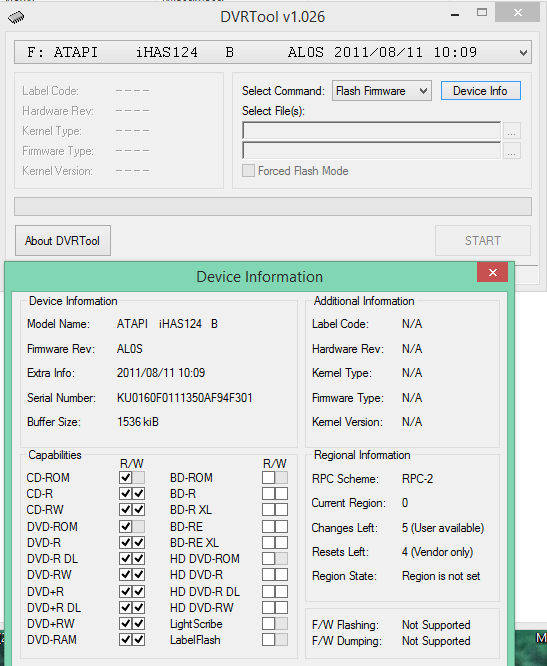
Task: Toggle CD-R write checkbox
Action: click(138, 494)
